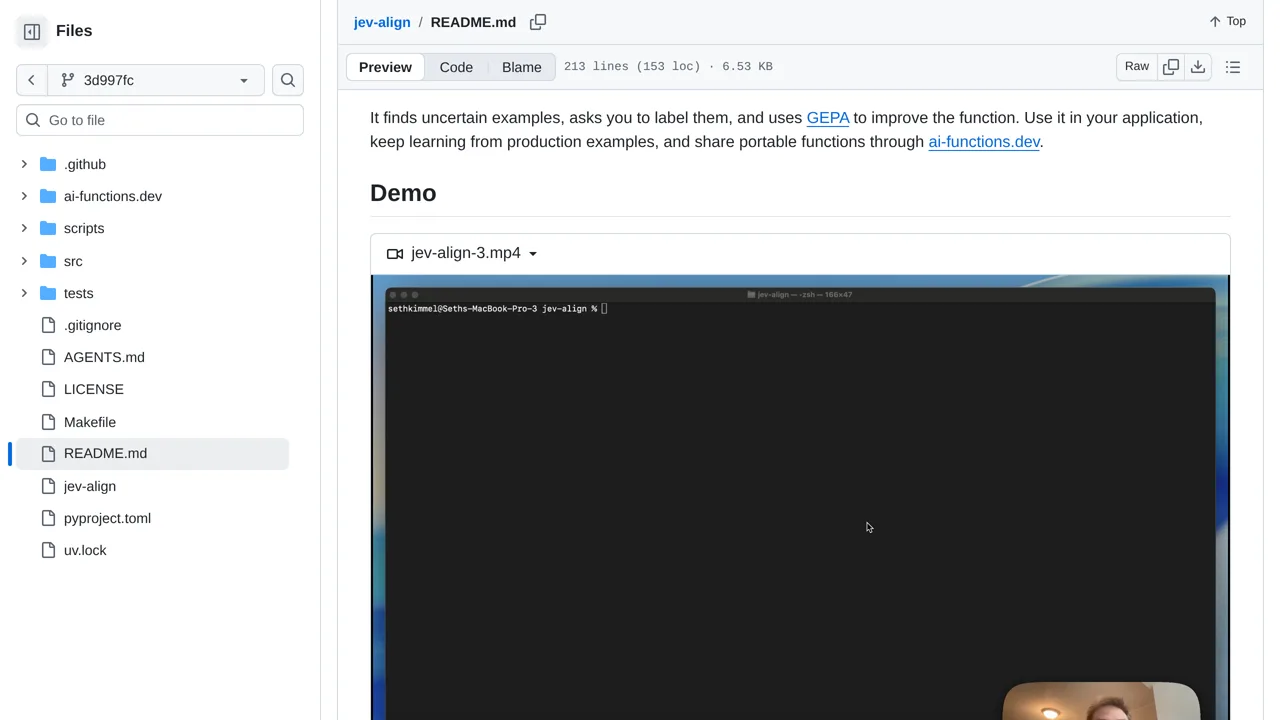Click the LICENSE file icon
The height and width of the screenshot is (720, 1280).
(48, 389)
